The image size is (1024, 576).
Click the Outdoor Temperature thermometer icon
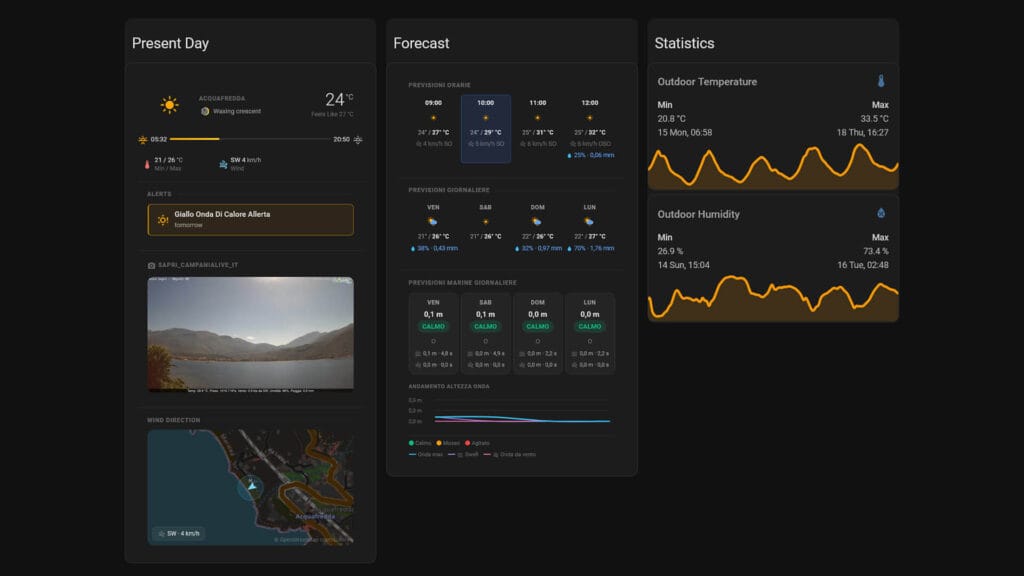[x=881, y=82]
